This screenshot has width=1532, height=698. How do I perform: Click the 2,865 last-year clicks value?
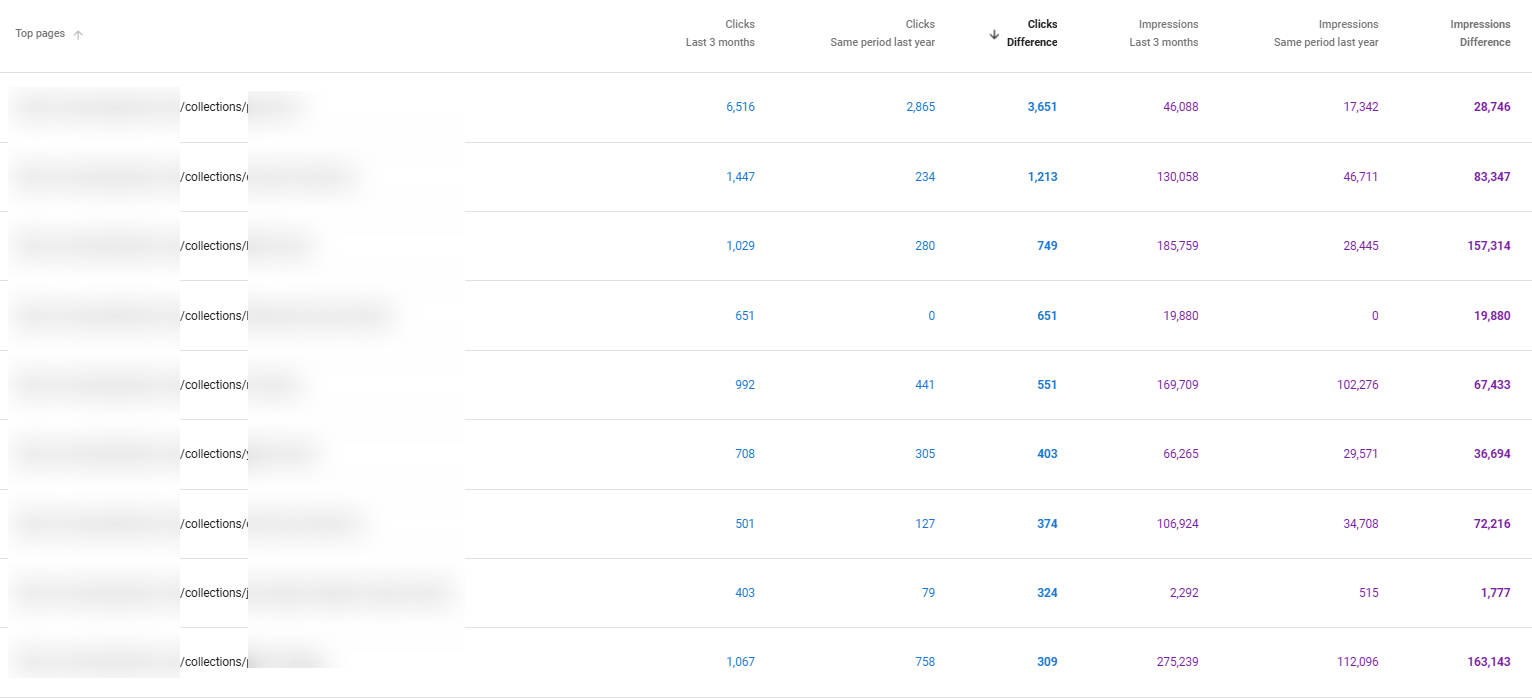920,107
